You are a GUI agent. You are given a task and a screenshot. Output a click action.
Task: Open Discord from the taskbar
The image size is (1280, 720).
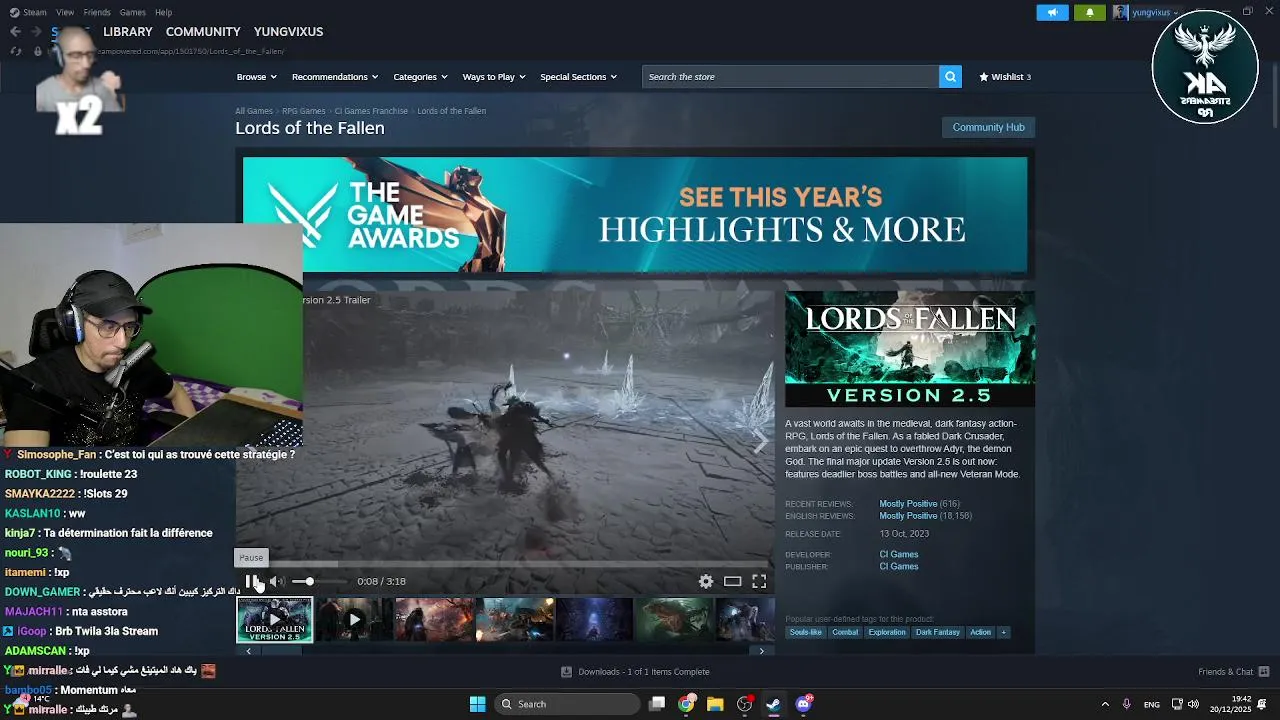tap(803, 704)
